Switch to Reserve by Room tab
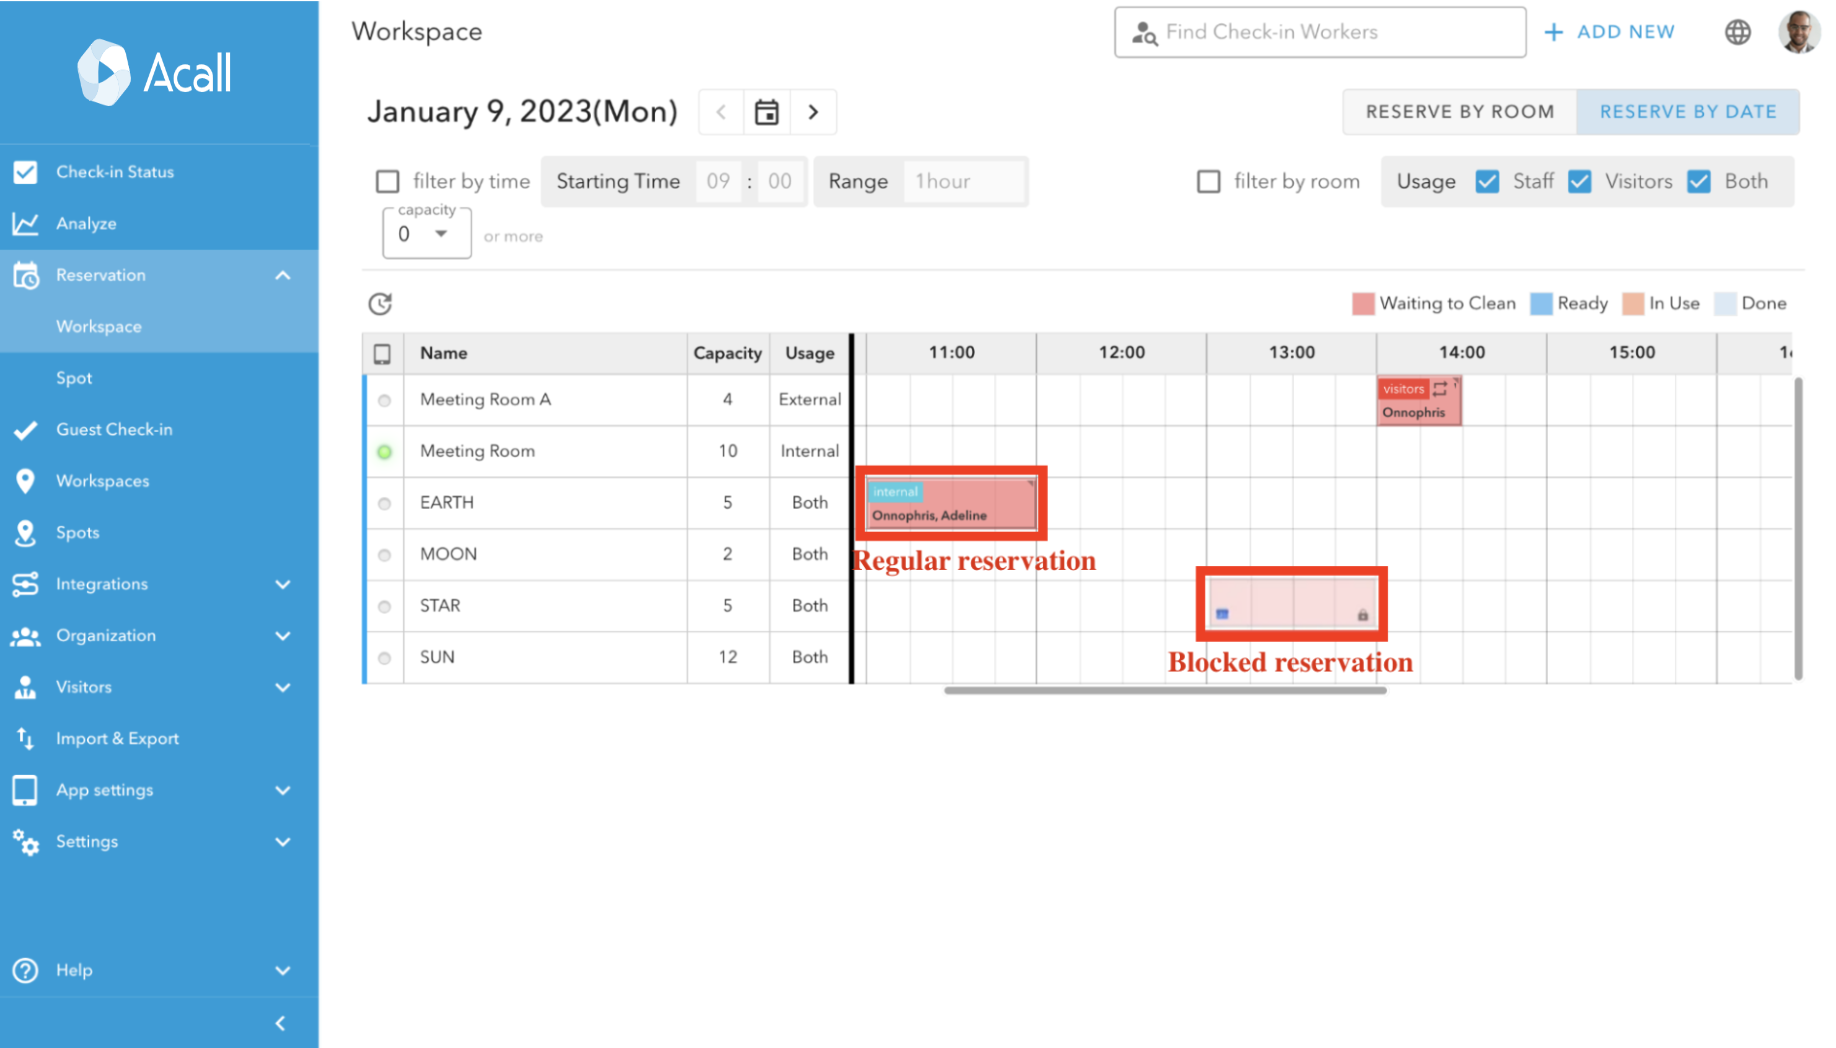Viewport: 1836px width, 1048px height. tap(1459, 112)
